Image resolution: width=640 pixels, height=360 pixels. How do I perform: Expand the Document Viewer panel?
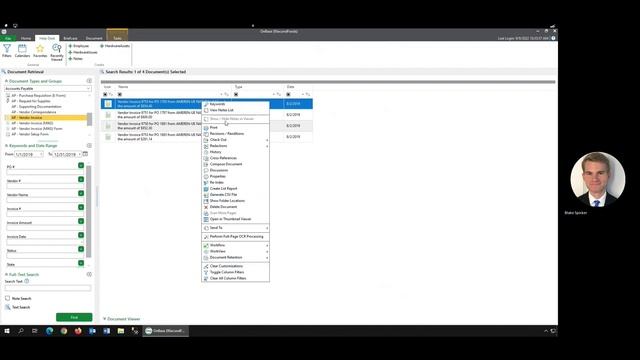104,319
